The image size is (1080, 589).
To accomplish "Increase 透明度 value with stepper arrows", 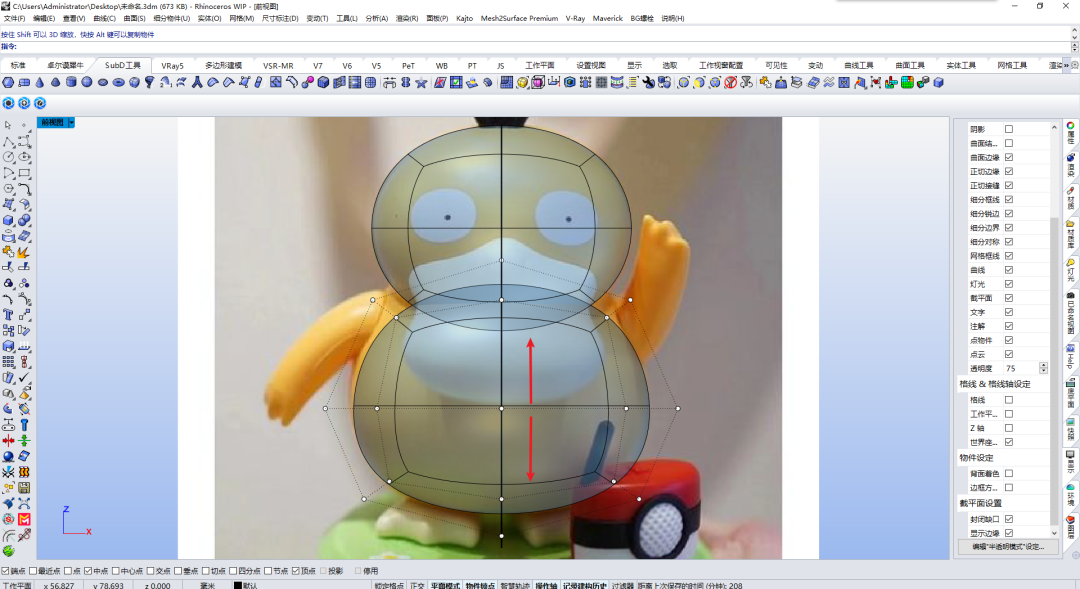I will click(1043, 366).
